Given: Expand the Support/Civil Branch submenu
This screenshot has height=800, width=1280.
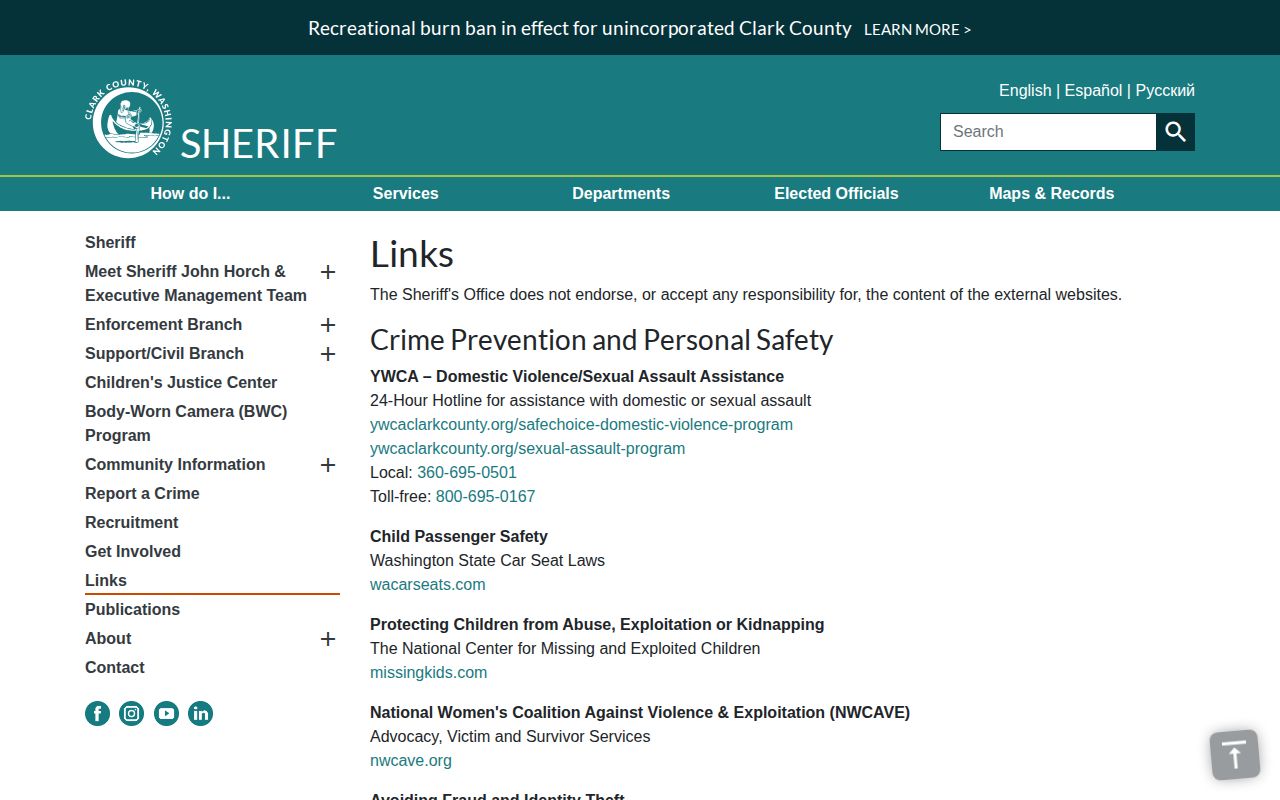Looking at the screenshot, I should tap(328, 354).
